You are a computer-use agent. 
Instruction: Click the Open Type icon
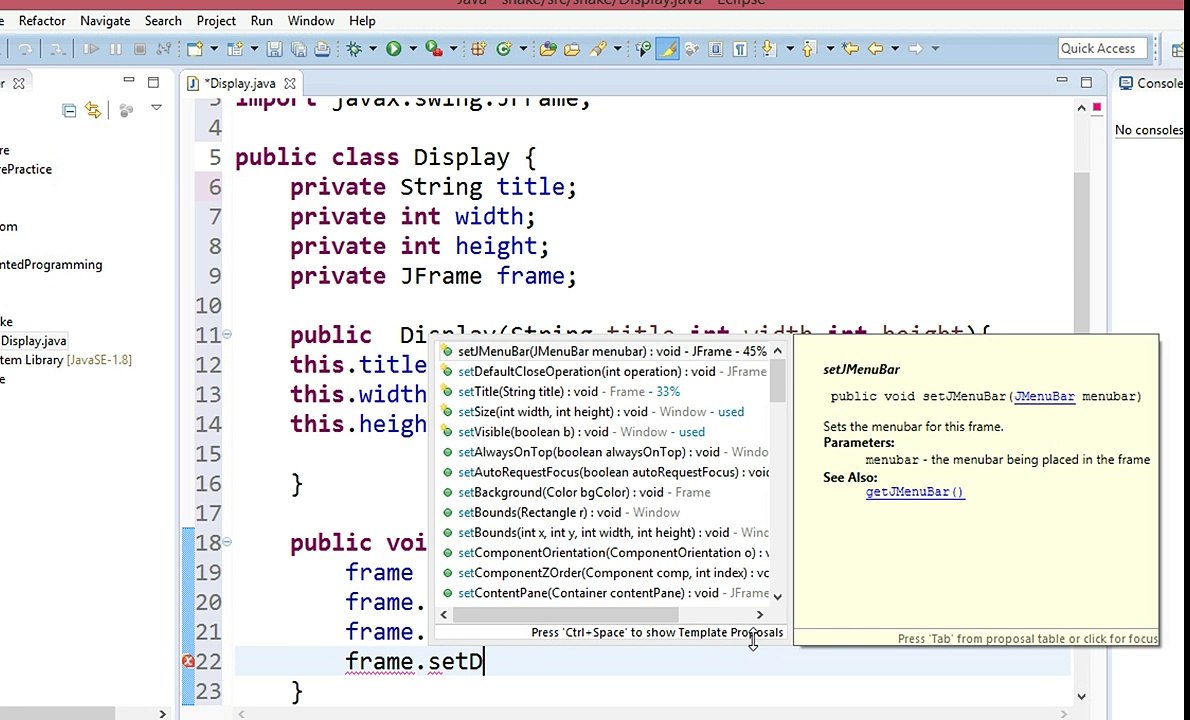point(547,49)
